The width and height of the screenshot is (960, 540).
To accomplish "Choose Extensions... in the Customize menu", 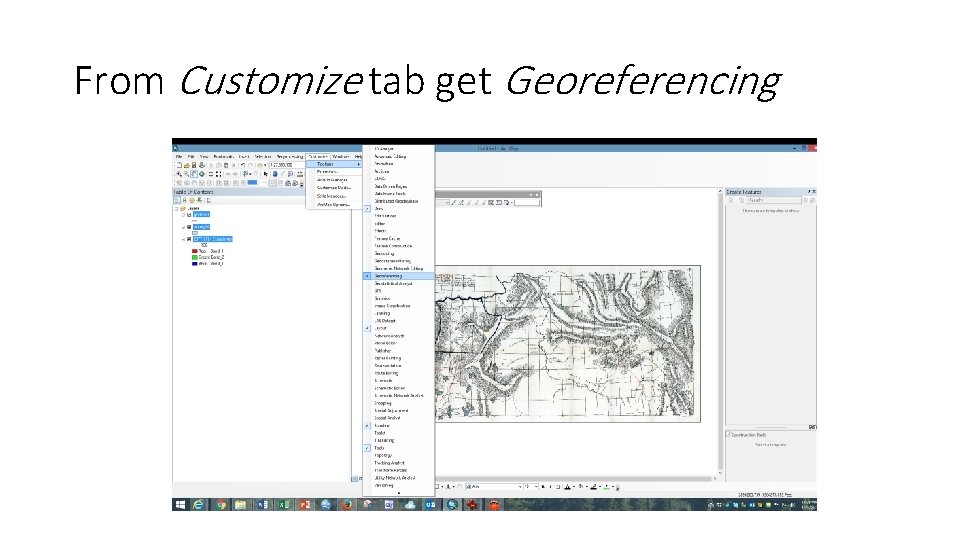I will pos(328,171).
